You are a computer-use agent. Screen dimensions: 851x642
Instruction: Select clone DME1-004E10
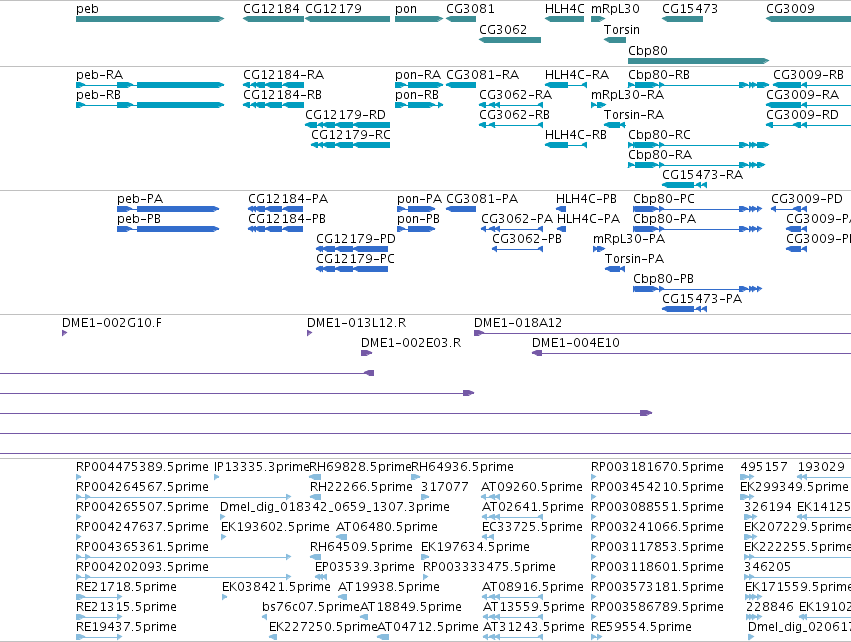click(x=576, y=343)
